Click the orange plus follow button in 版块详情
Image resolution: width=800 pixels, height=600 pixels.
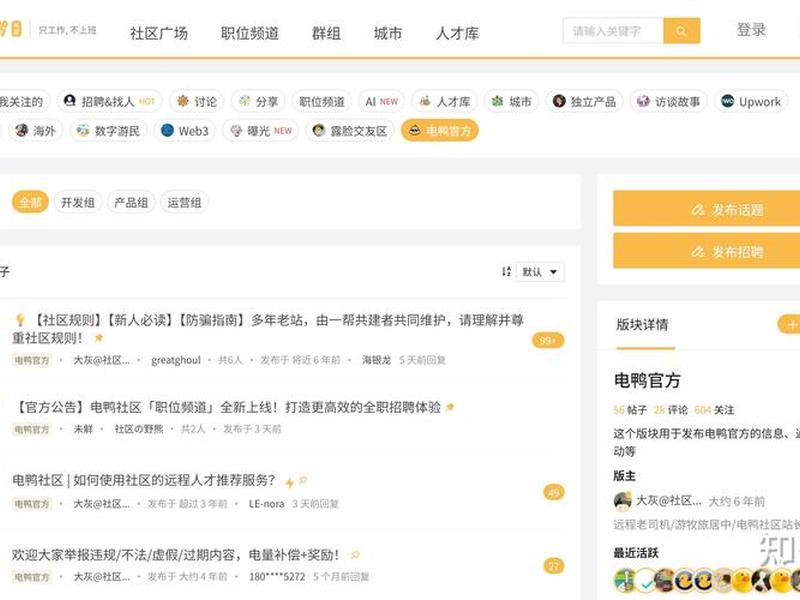pyautogui.click(x=789, y=324)
